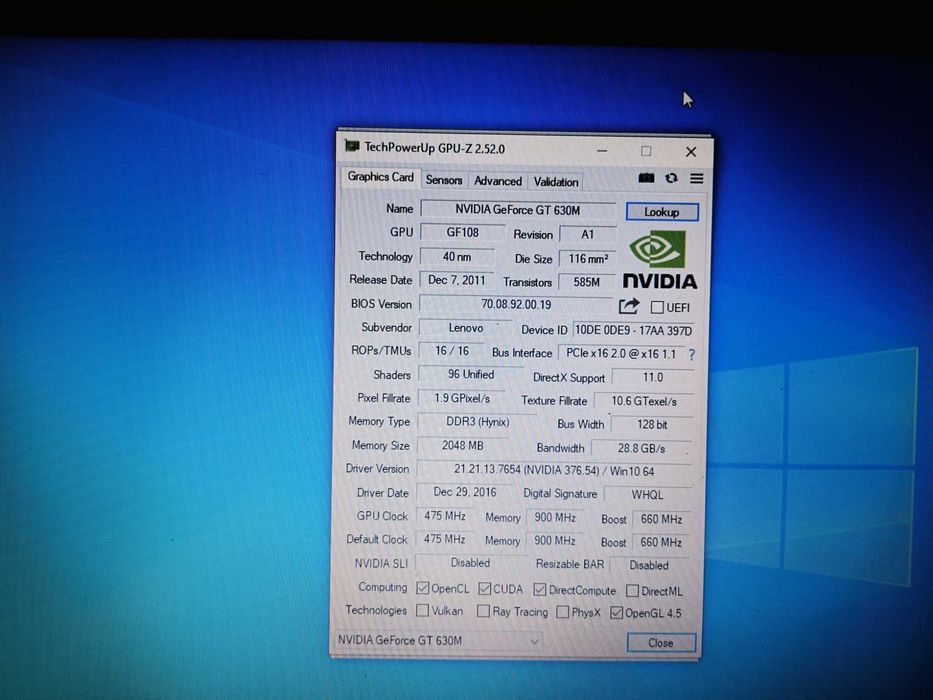Open the GPU selection dropdown at bottom

coord(439,640)
